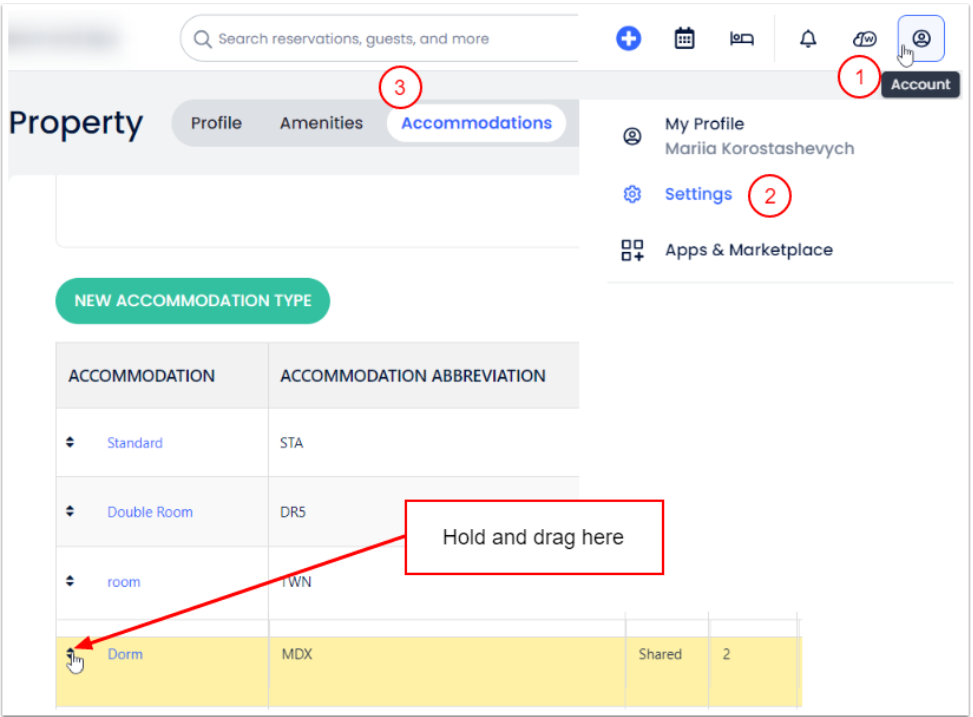
Task: Choose My Profile from account menu
Action: pyautogui.click(x=704, y=124)
